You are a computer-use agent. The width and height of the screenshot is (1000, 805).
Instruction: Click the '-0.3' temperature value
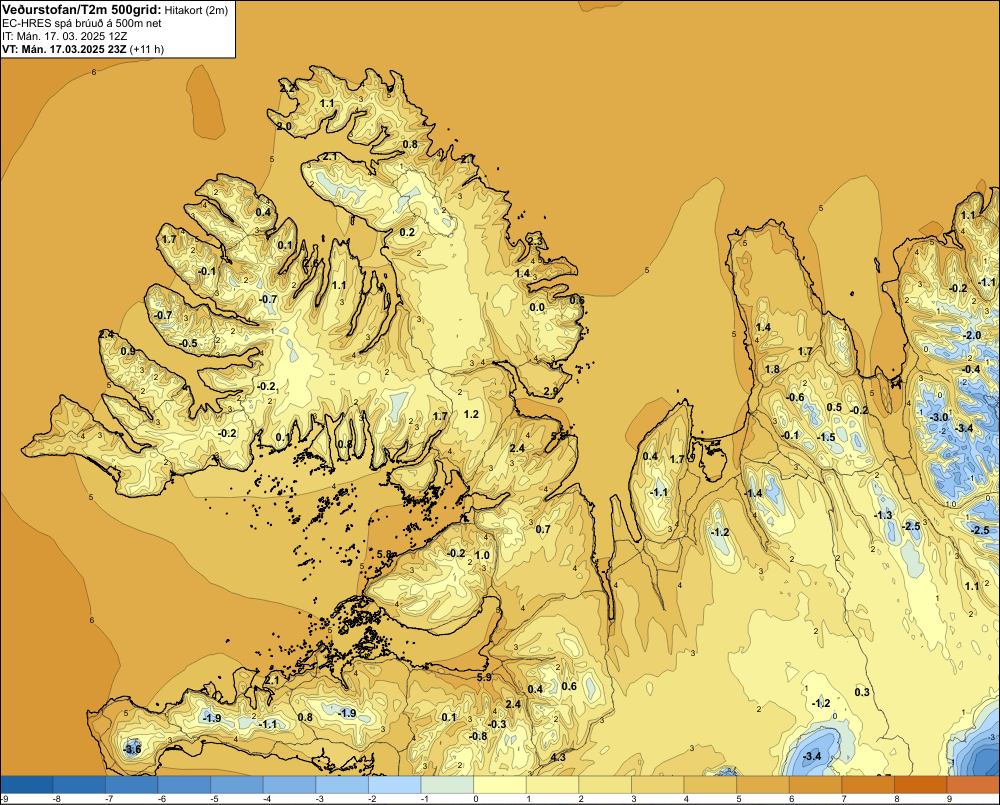(x=497, y=723)
